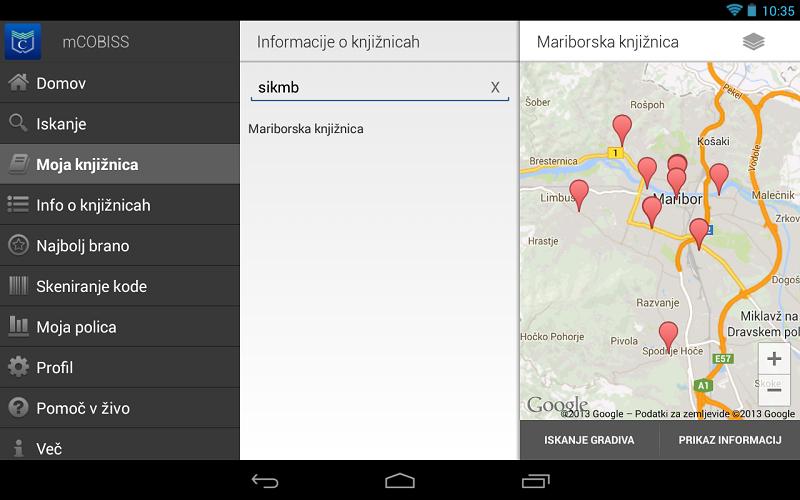Tap the Android recent apps button
The height and width of the screenshot is (500, 800).
[536, 481]
